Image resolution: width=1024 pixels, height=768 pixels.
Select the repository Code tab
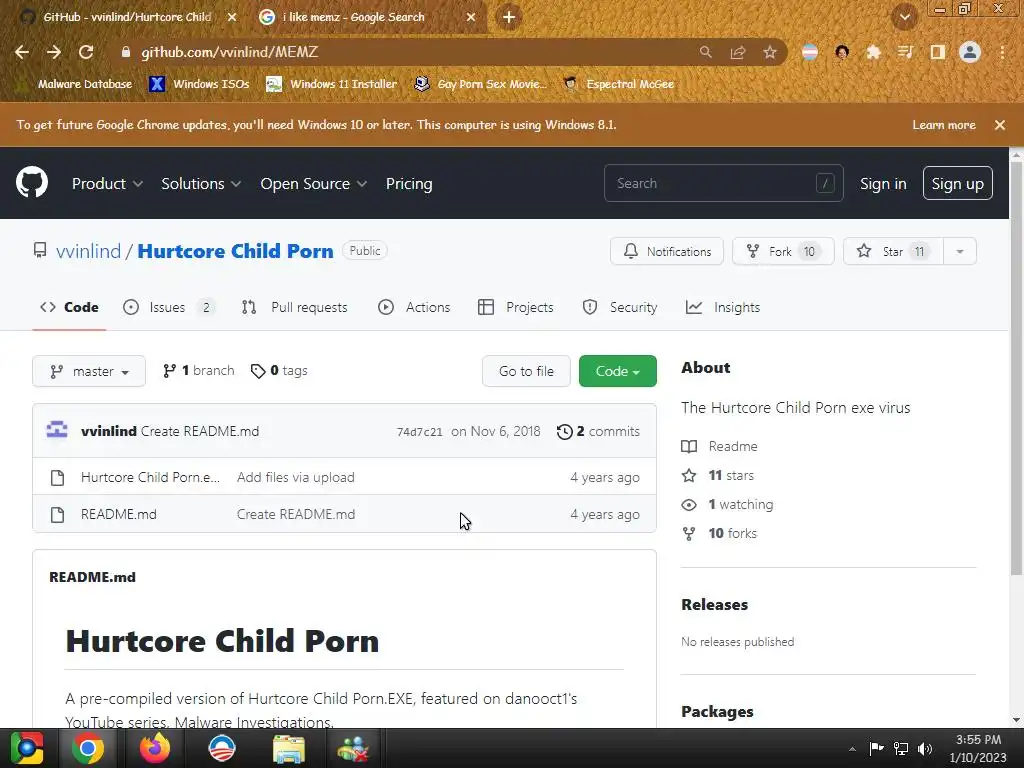click(69, 308)
